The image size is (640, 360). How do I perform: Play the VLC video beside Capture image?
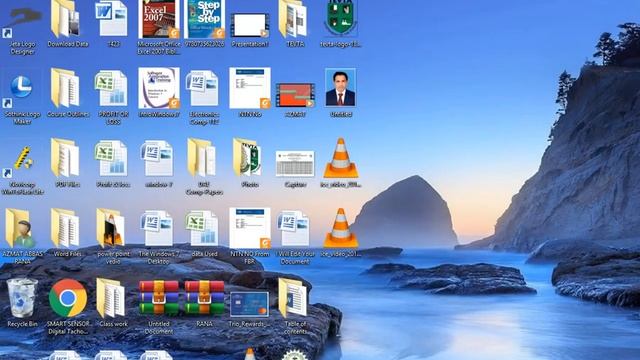pyautogui.click(x=341, y=163)
